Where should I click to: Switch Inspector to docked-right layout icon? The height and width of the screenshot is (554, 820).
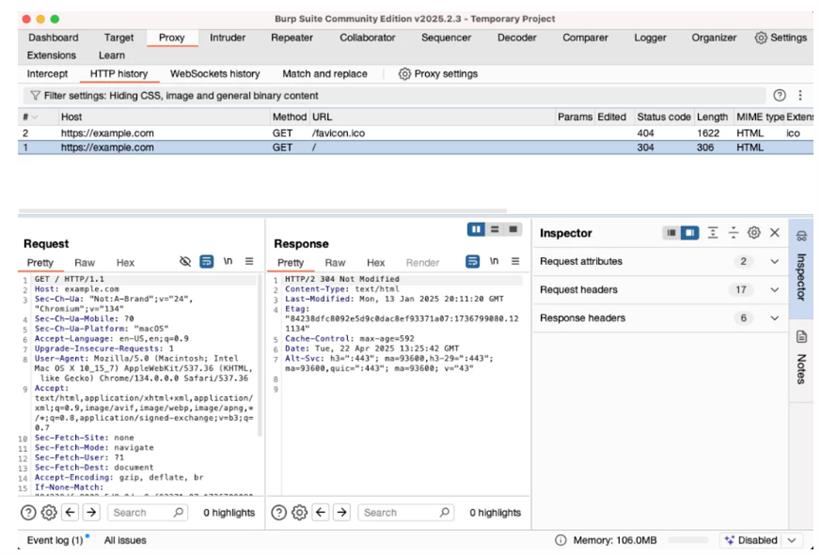tap(690, 232)
